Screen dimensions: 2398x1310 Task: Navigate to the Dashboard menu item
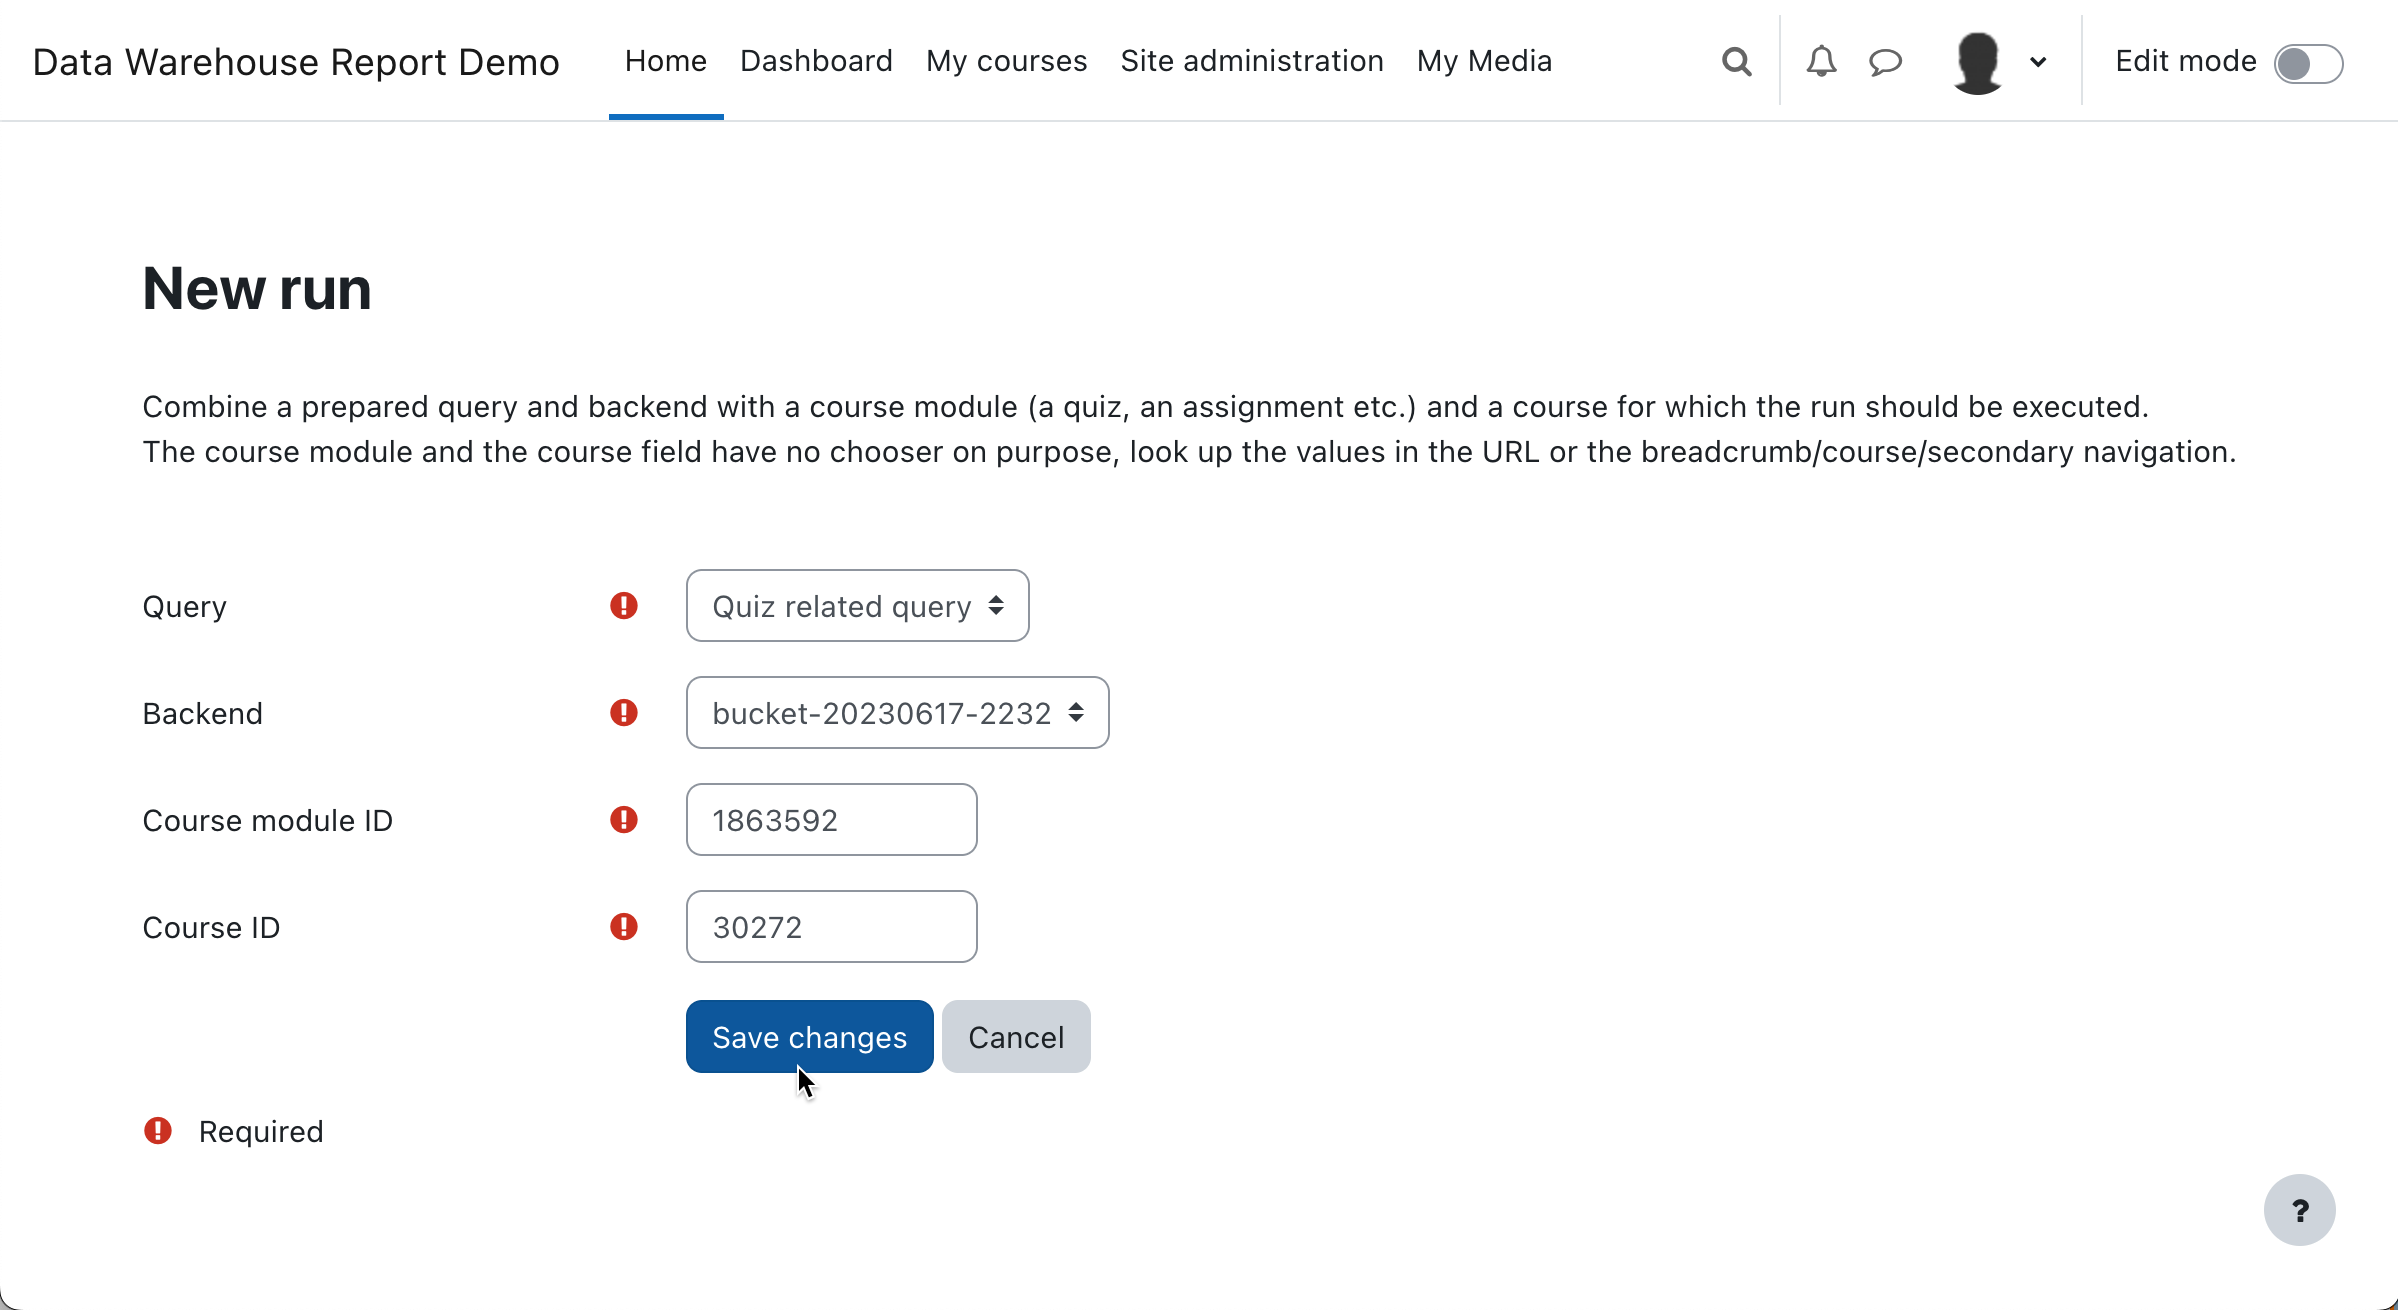point(814,60)
